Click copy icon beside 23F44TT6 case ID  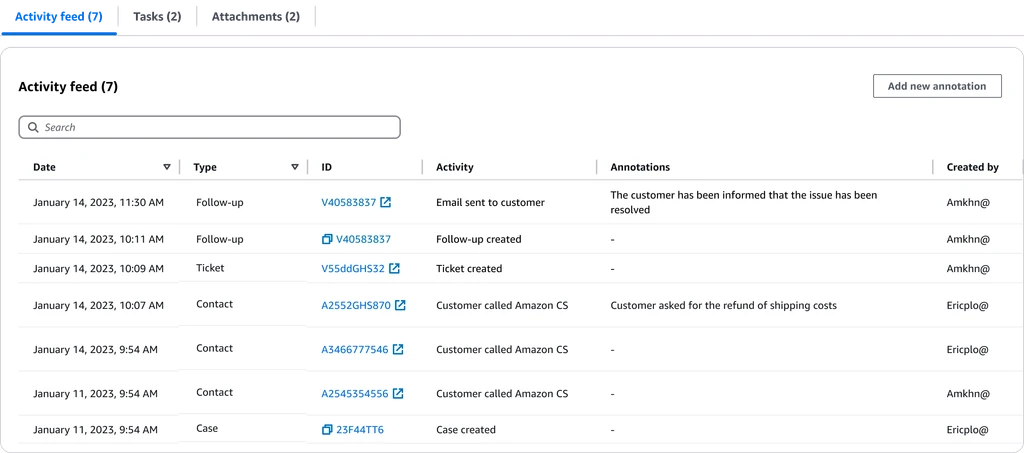(x=327, y=430)
